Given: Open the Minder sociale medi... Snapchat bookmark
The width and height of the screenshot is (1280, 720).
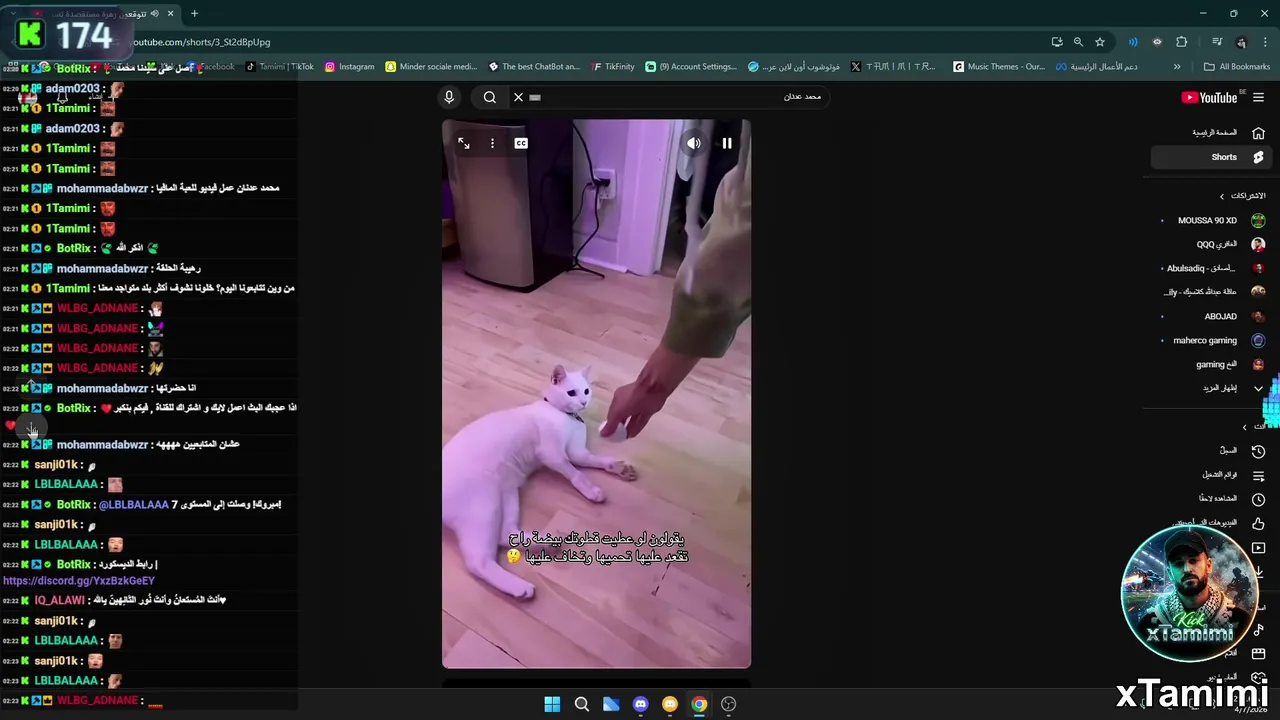Looking at the screenshot, I should (430, 67).
